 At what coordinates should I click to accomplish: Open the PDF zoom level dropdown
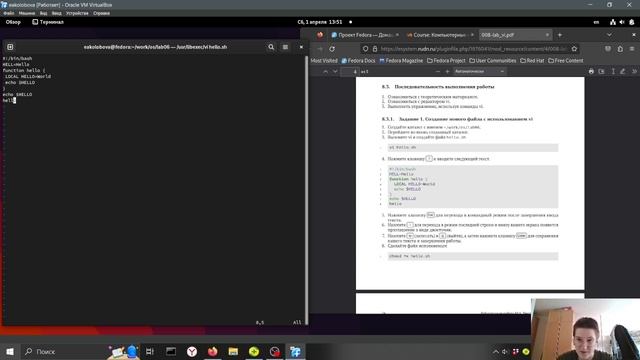point(479,71)
